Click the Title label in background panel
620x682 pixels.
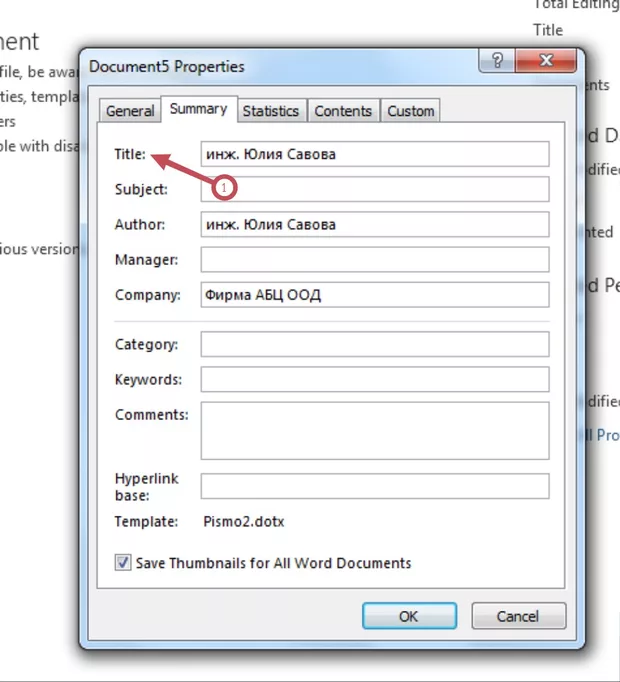point(548,30)
